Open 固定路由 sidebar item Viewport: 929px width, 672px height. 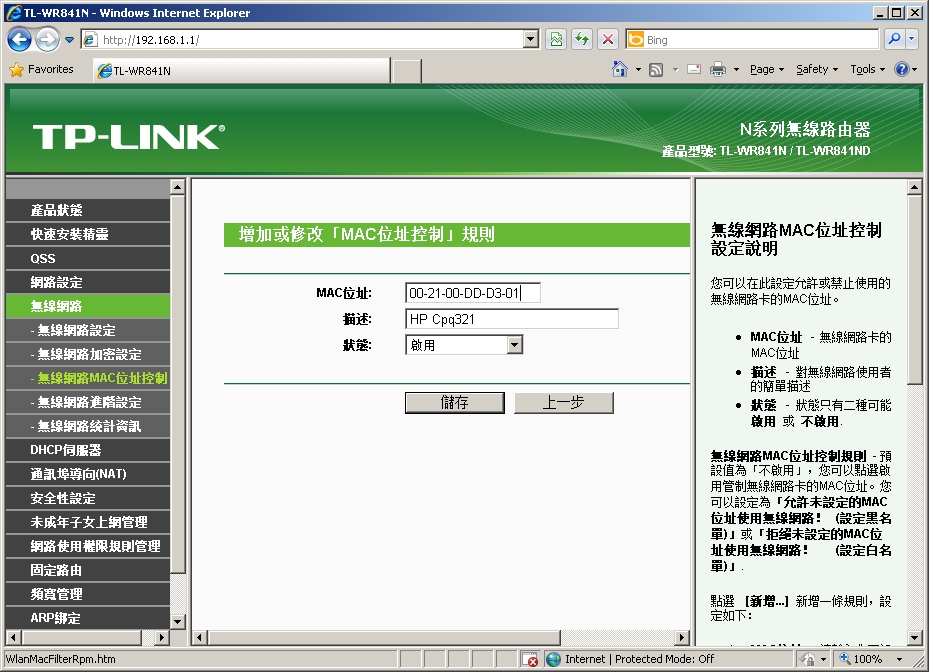(x=88, y=570)
